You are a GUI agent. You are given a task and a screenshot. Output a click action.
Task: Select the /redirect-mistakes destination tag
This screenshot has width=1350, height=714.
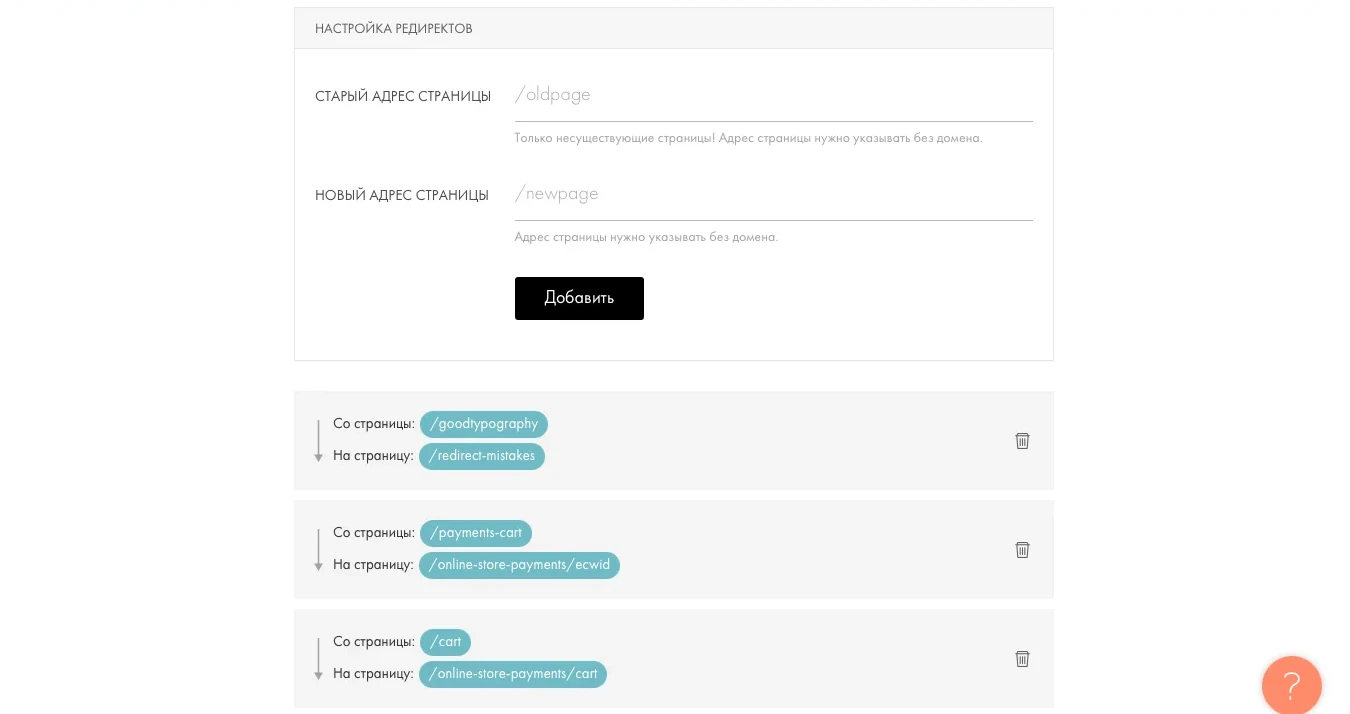481,456
